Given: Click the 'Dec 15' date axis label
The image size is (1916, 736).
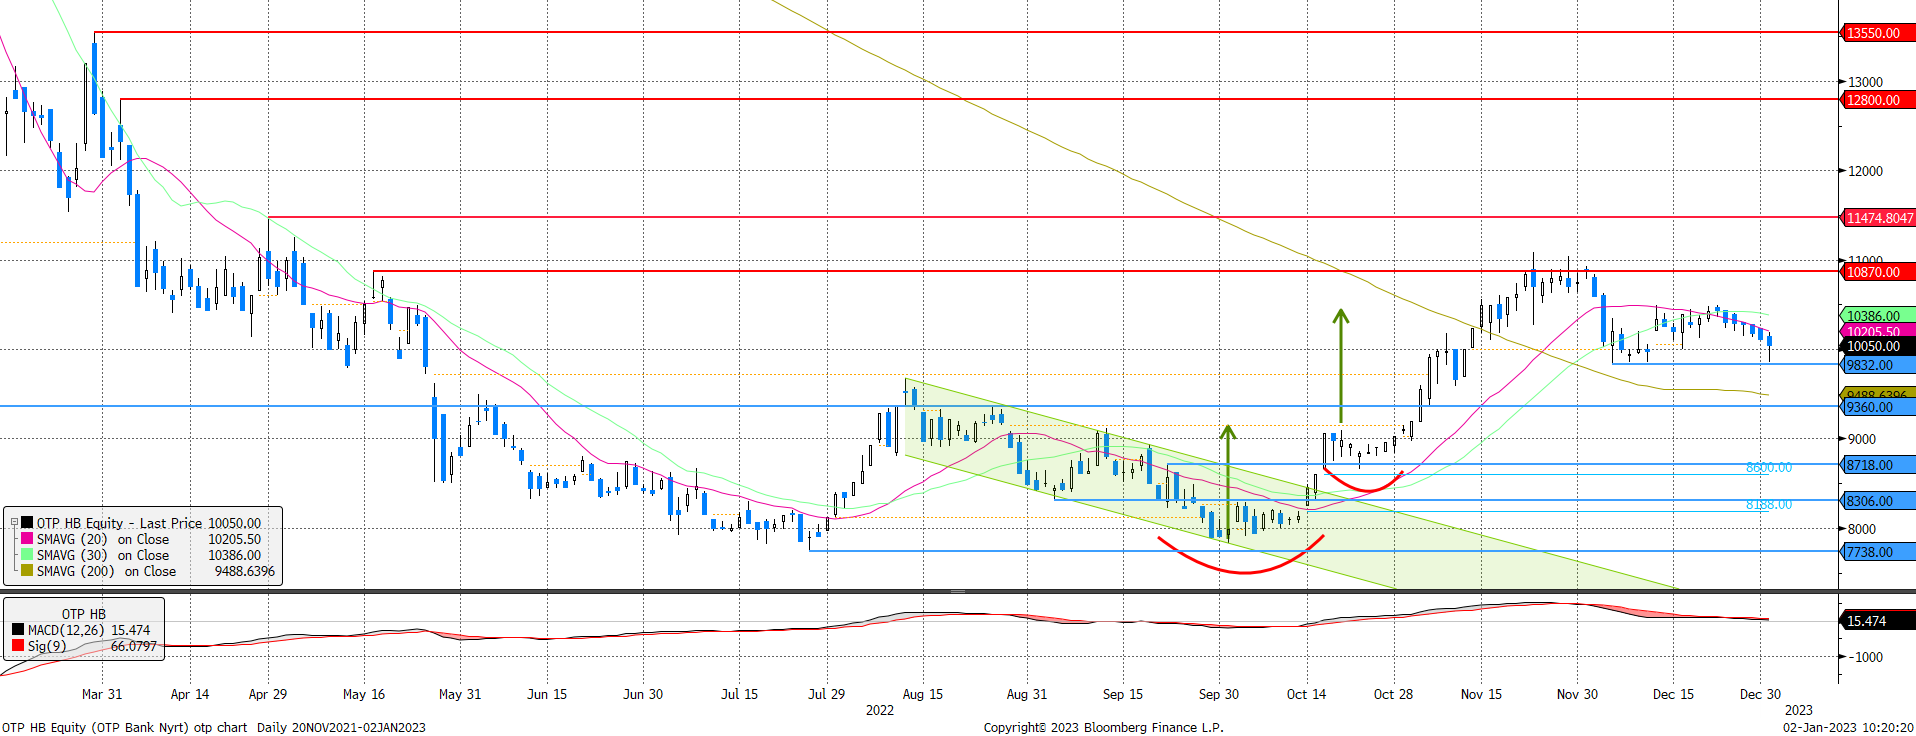Looking at the screenshot, I should tap(1674, 694).
